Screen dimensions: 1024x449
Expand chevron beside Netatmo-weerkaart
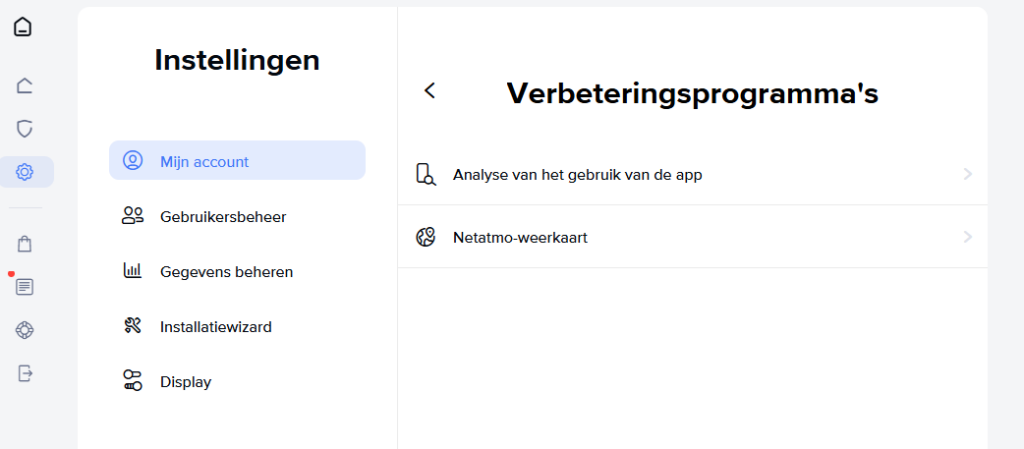pos(967,237)
